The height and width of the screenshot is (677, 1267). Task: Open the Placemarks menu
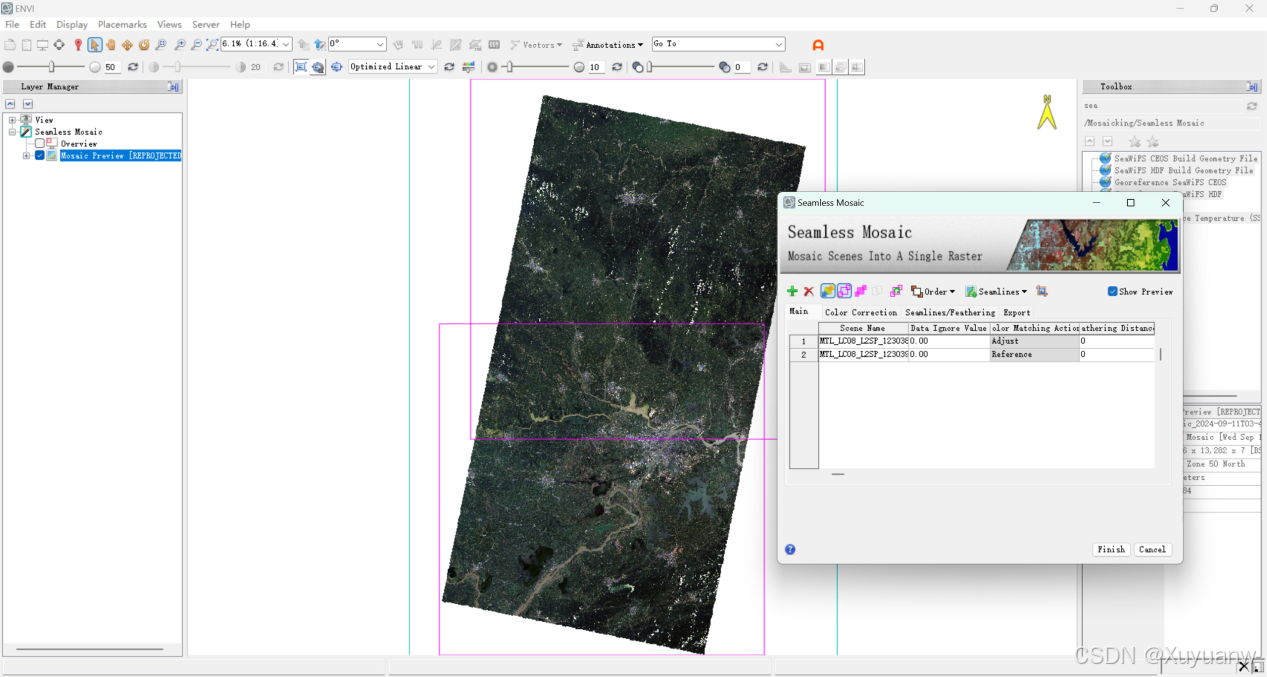pyautogui.click(x=122, y=24)
